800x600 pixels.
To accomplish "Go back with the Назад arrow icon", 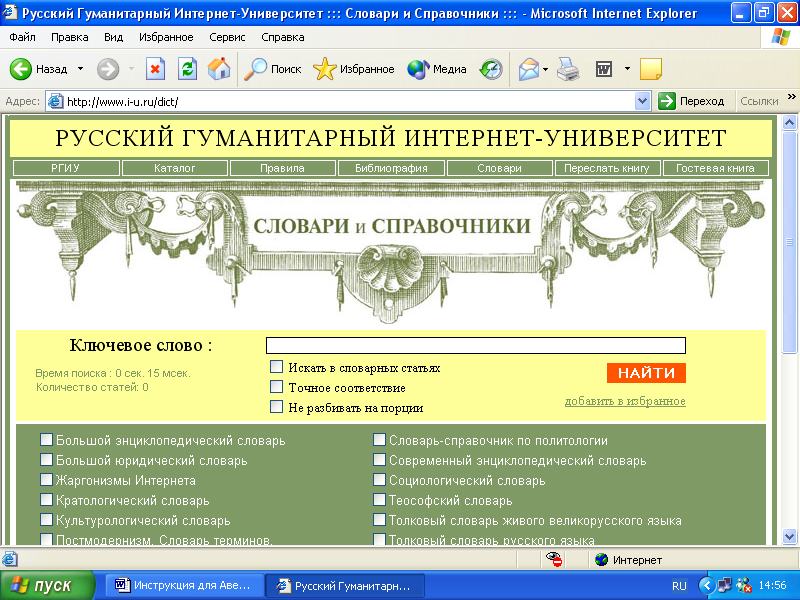I will [x=20, y=69].
